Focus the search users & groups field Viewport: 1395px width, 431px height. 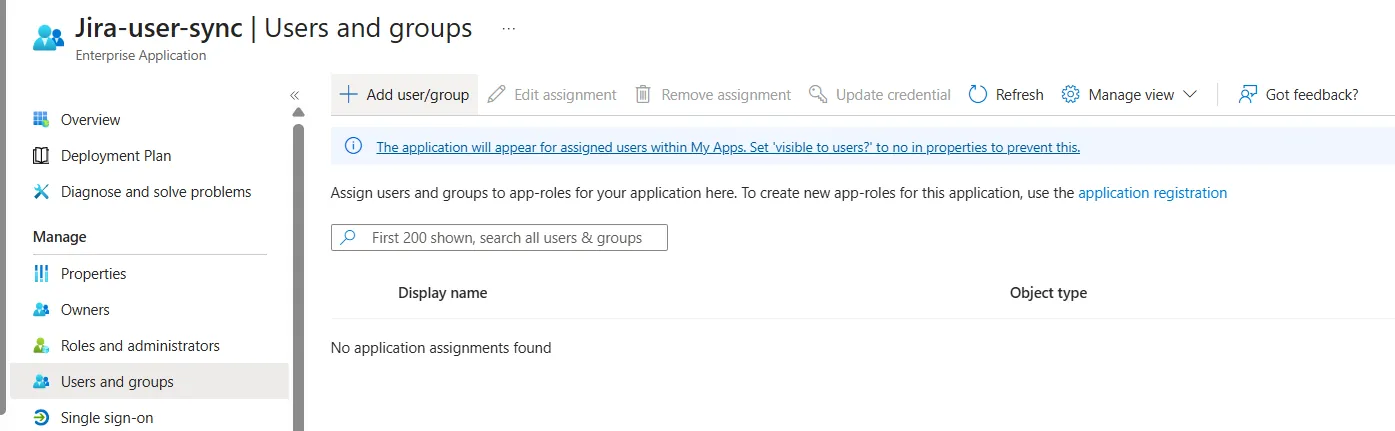tap(499, 238)
